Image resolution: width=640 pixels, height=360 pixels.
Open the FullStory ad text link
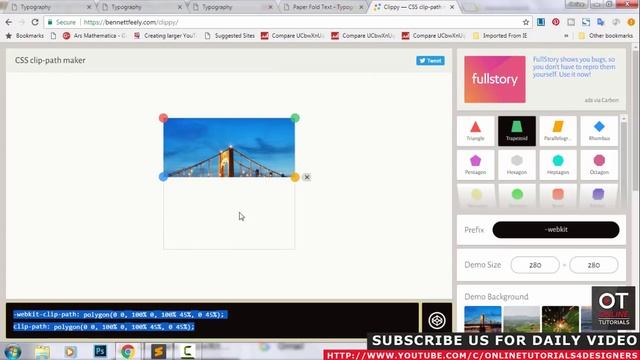tap(573, 67)
